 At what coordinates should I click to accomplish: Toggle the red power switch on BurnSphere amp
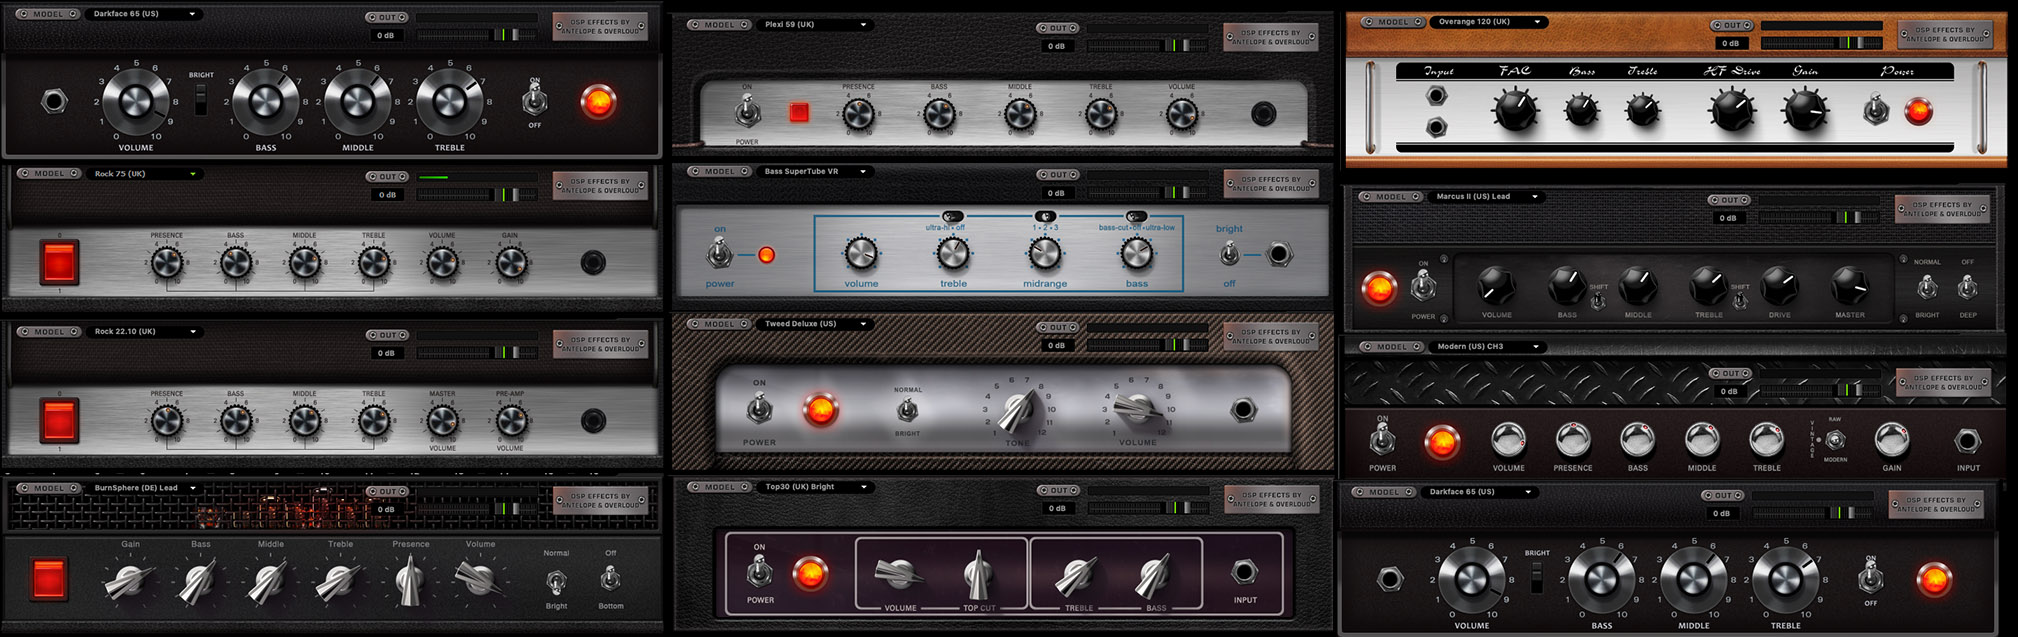pyautogui.click(x=49, y=579)
